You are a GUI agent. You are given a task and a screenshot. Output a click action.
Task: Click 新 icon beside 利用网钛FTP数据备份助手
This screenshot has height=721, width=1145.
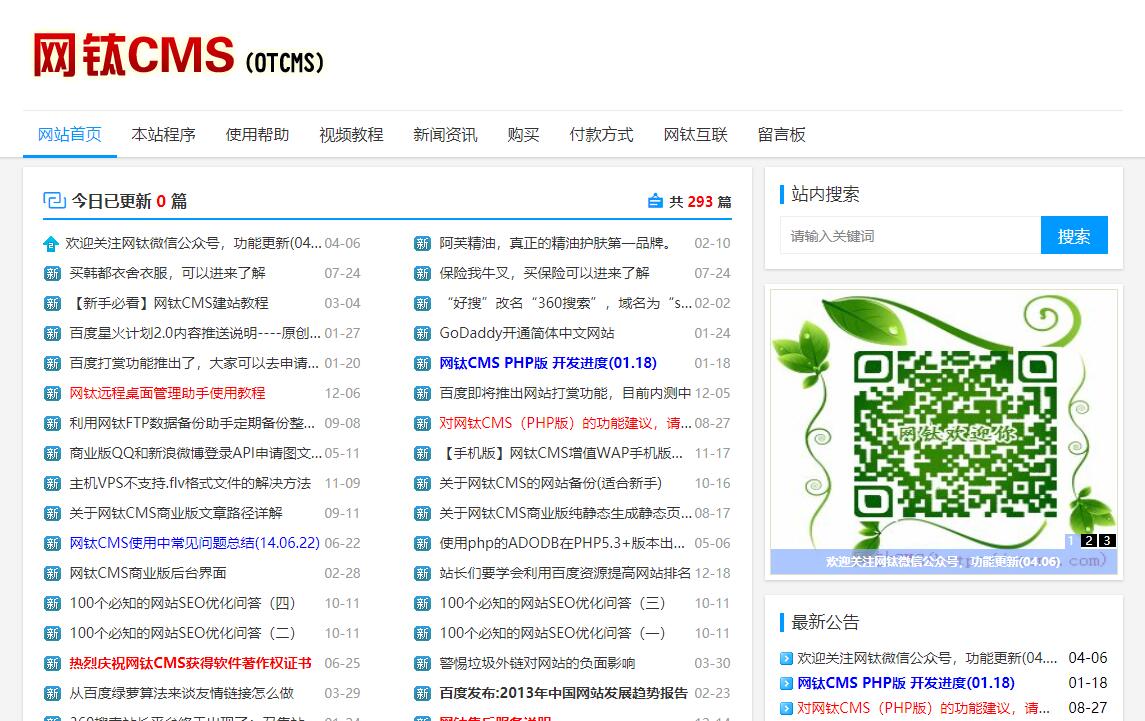52,424
